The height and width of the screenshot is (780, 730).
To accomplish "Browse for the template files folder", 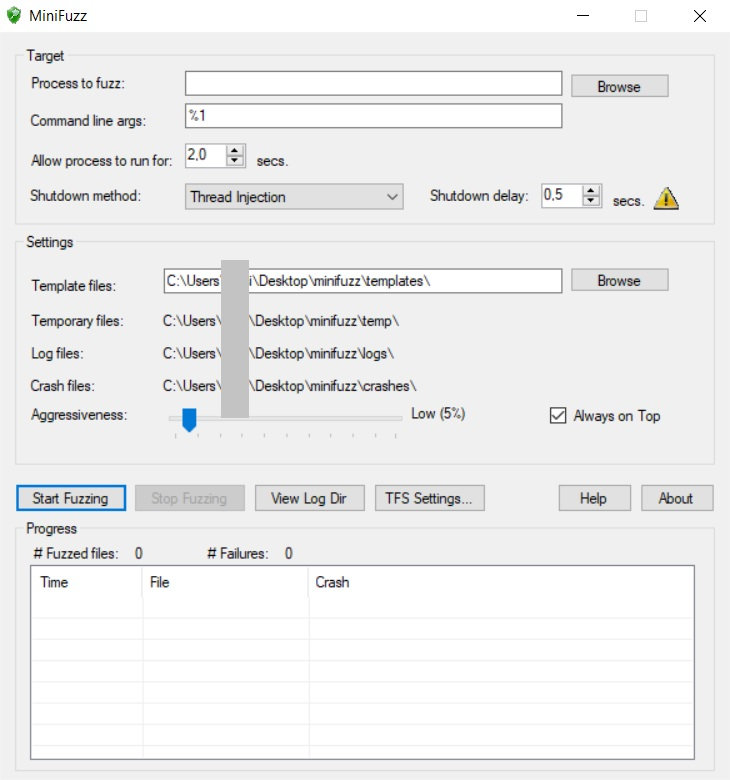I will 620,280.
